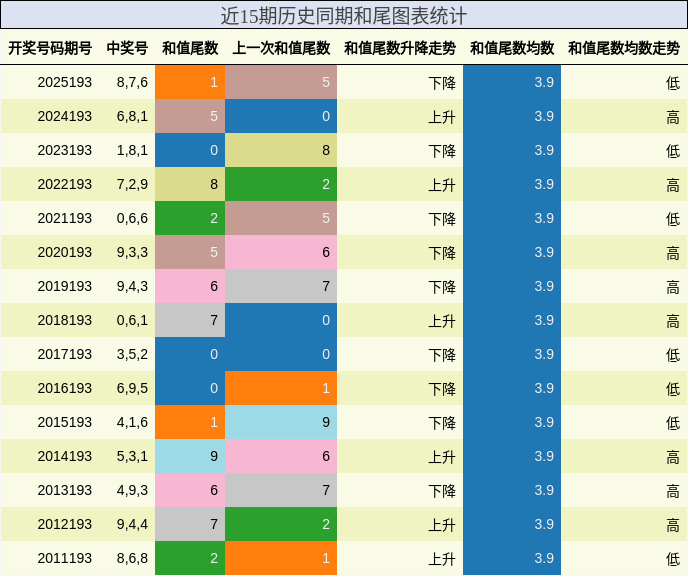Image resolution: width=688 pixels, height=576 pixels.
Task: Click the title 近15期历史同期和尾图表统计
Action: 344,16
